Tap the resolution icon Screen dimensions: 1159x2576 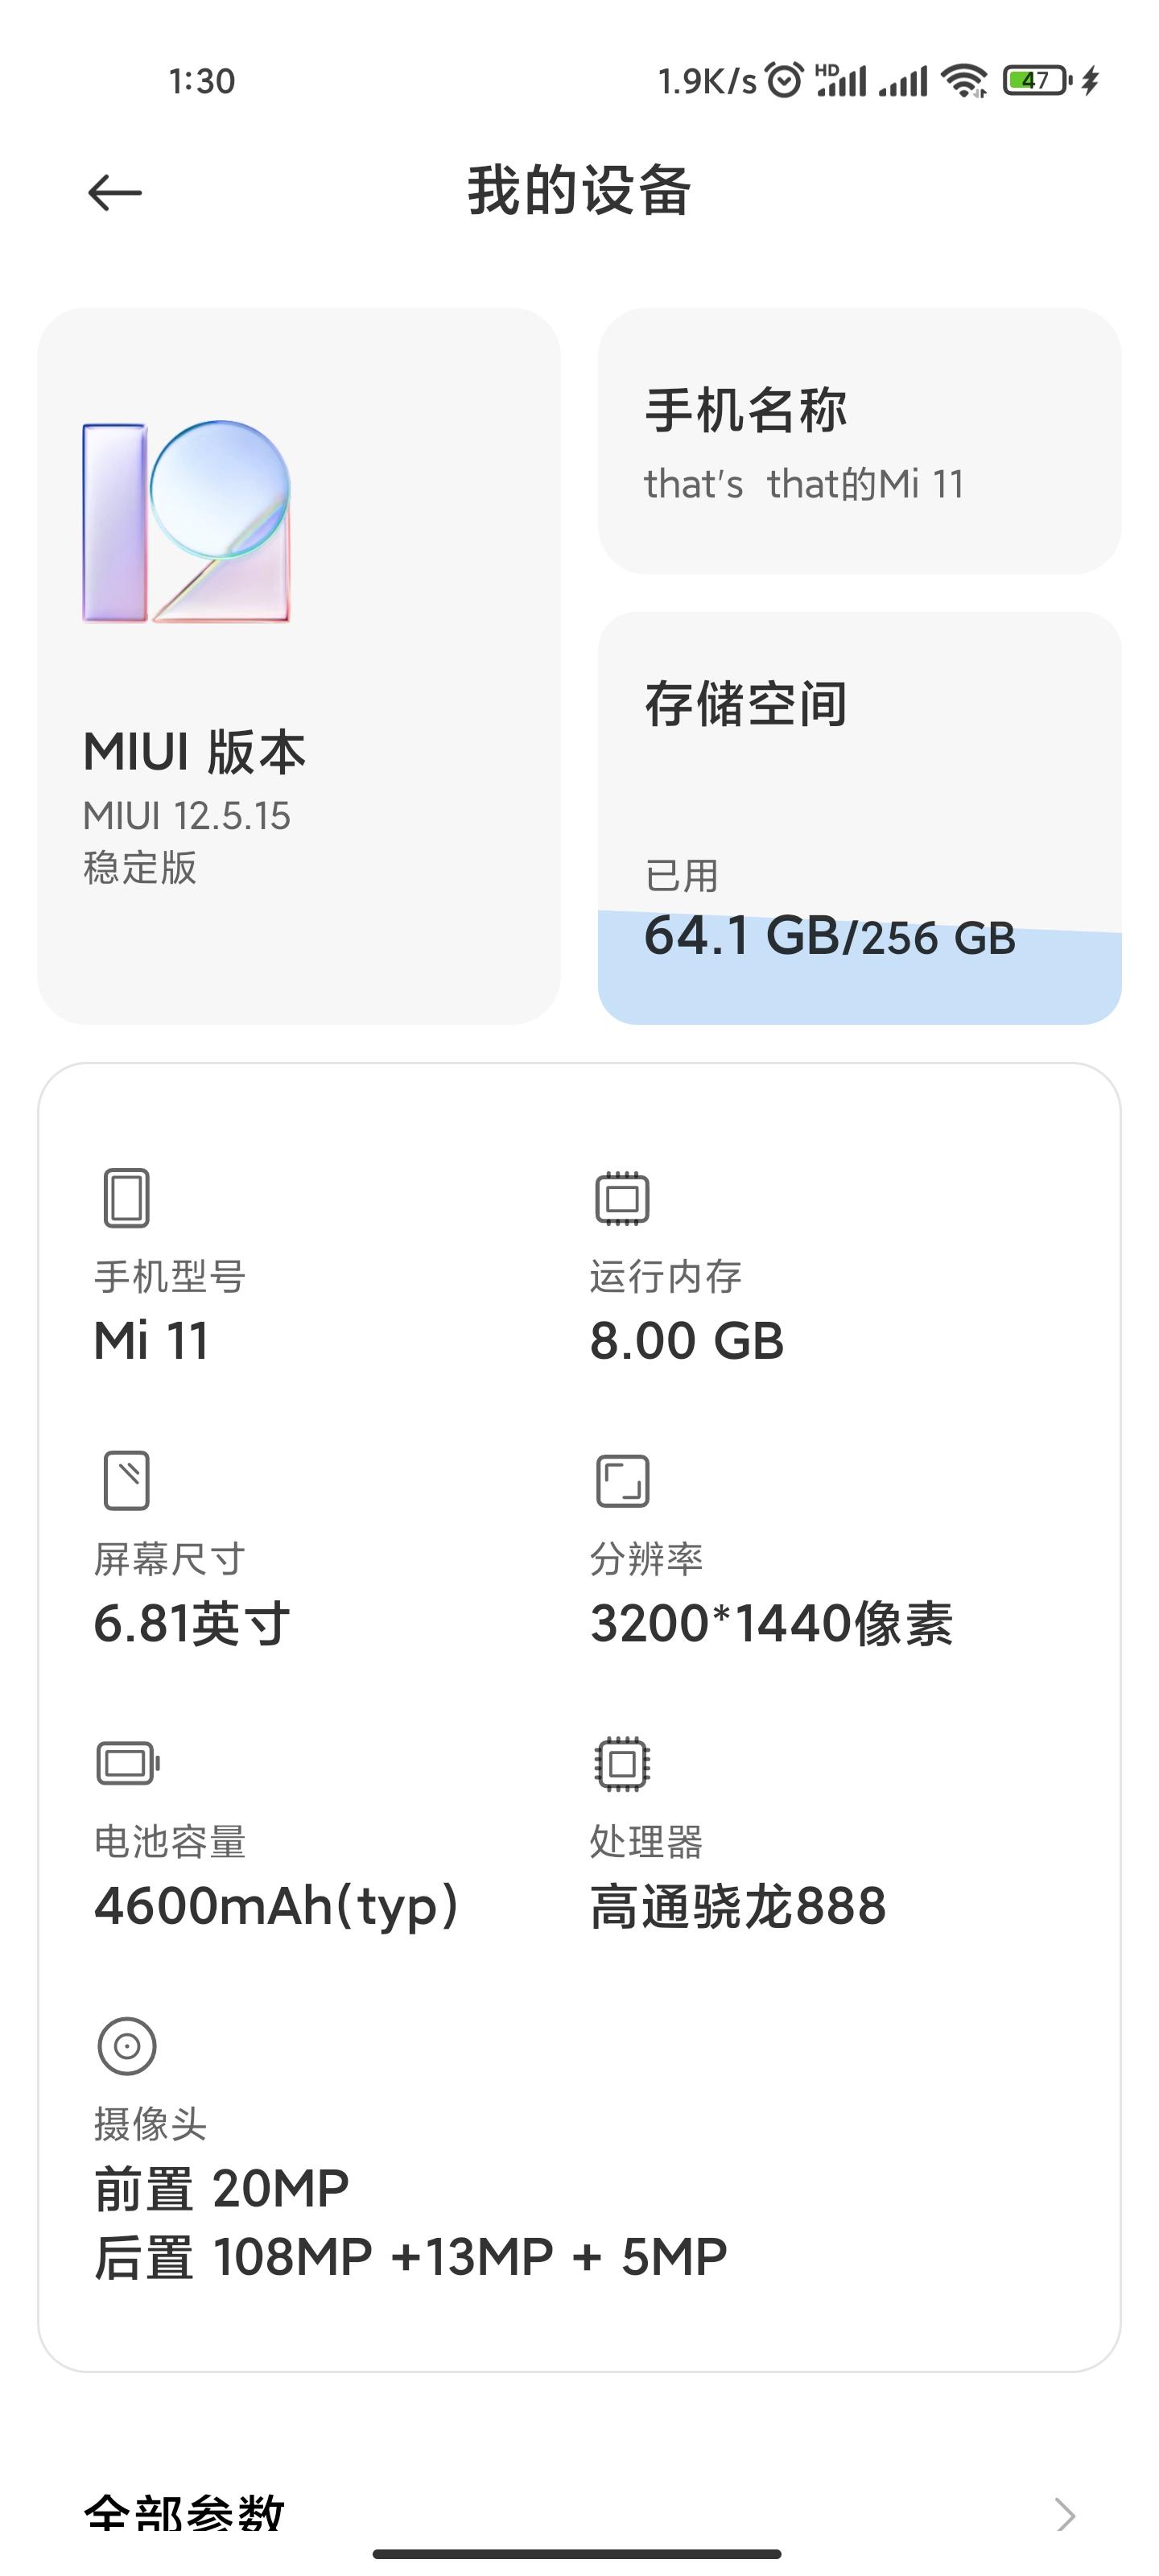622,1481
